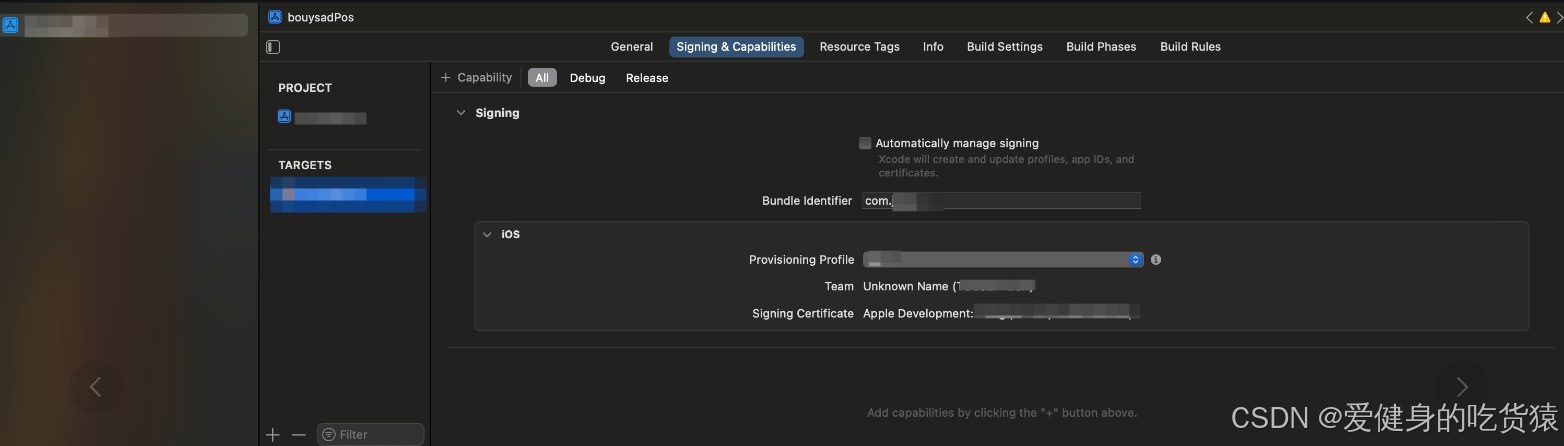Click the Bundle Identifier text field
Screen dimensions: 1564x446
tap(1001, 201)
